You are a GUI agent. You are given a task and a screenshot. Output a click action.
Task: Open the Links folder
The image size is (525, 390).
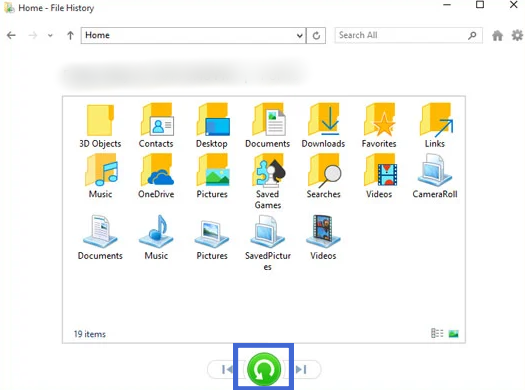point(435,126)
